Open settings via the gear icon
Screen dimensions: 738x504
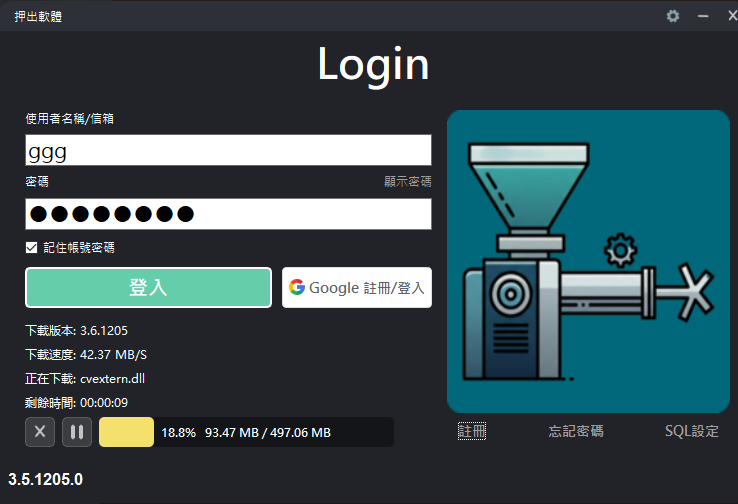pos(673,16)
